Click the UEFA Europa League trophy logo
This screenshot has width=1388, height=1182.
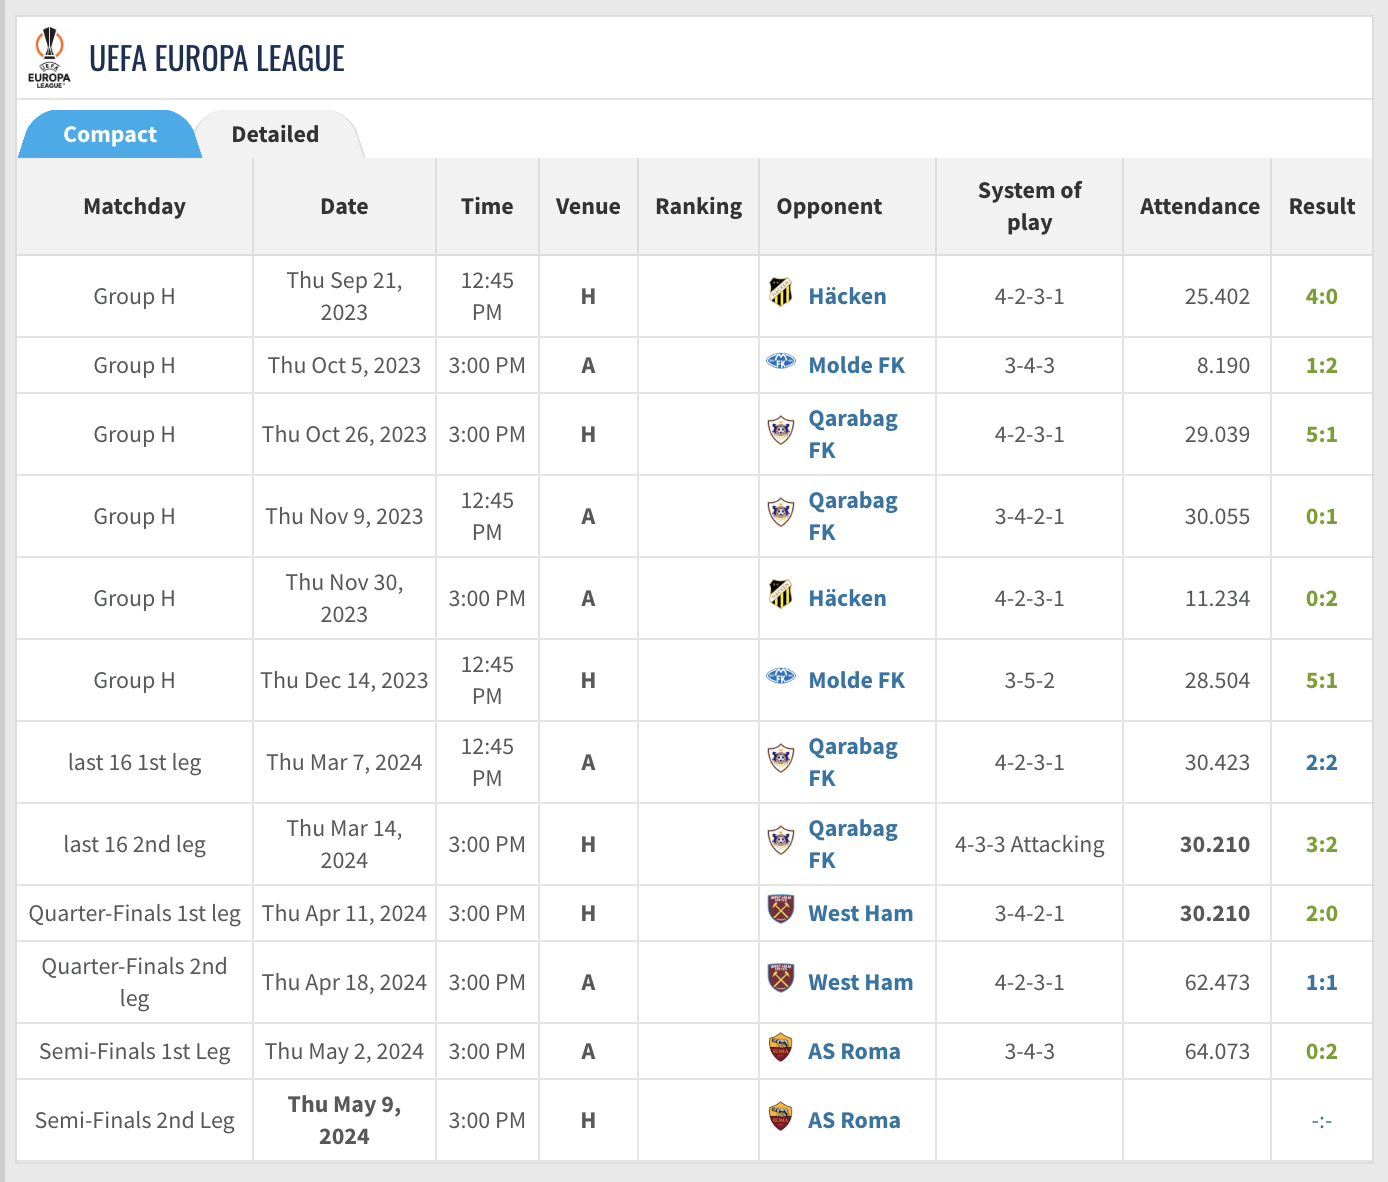pyautogui.click(x=49, y=58)
